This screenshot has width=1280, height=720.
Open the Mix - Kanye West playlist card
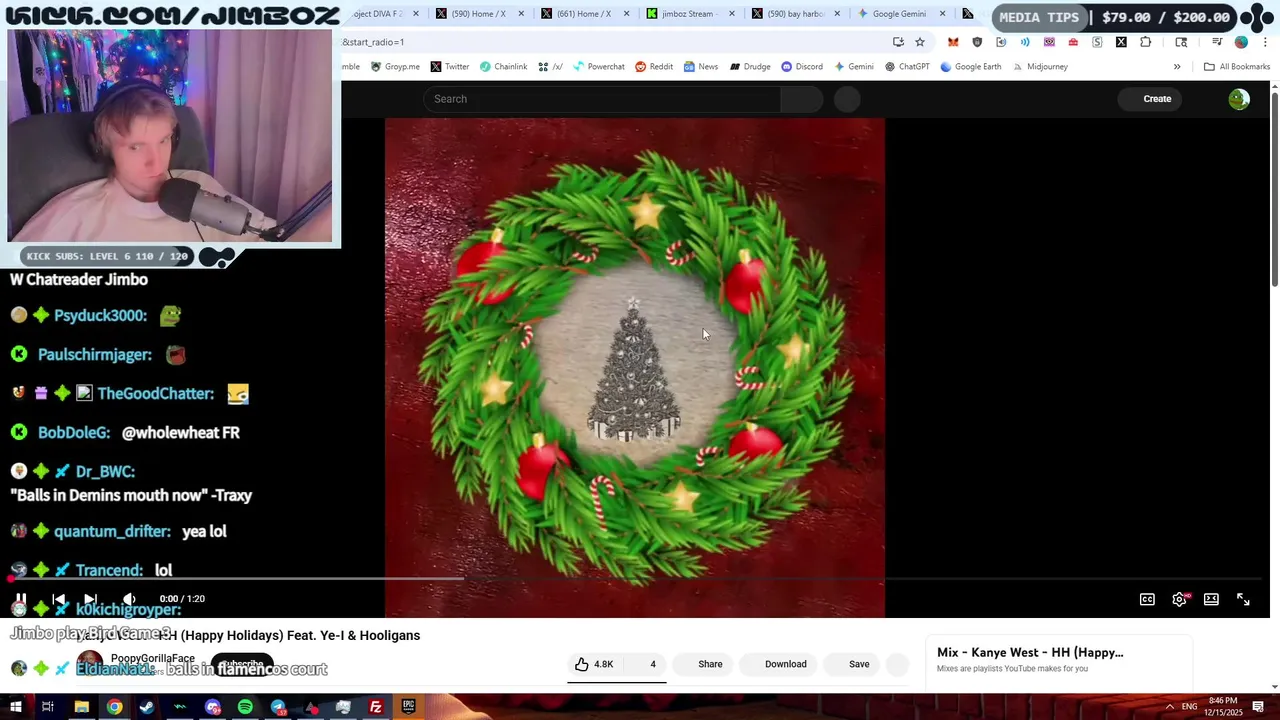[x=1058, y=660]
